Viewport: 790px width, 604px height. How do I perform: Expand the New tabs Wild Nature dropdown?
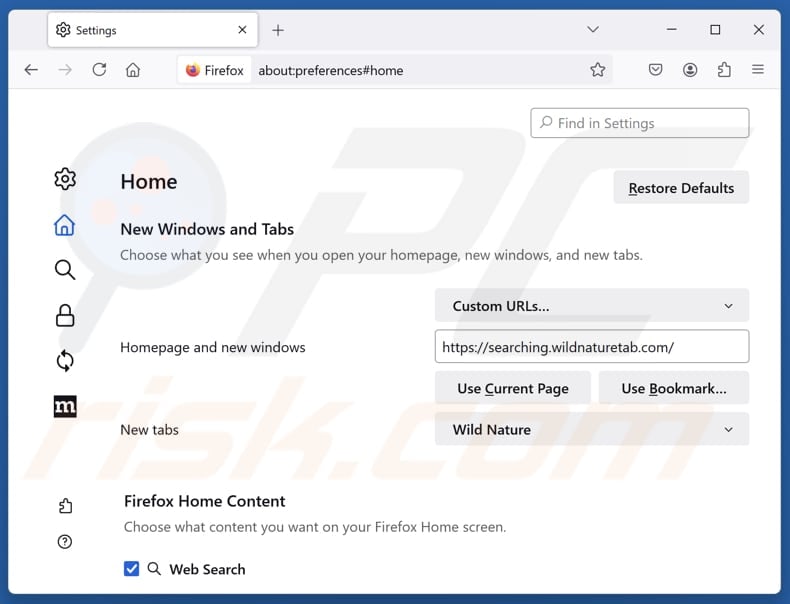pyautogui.click(x=592, y=429)
